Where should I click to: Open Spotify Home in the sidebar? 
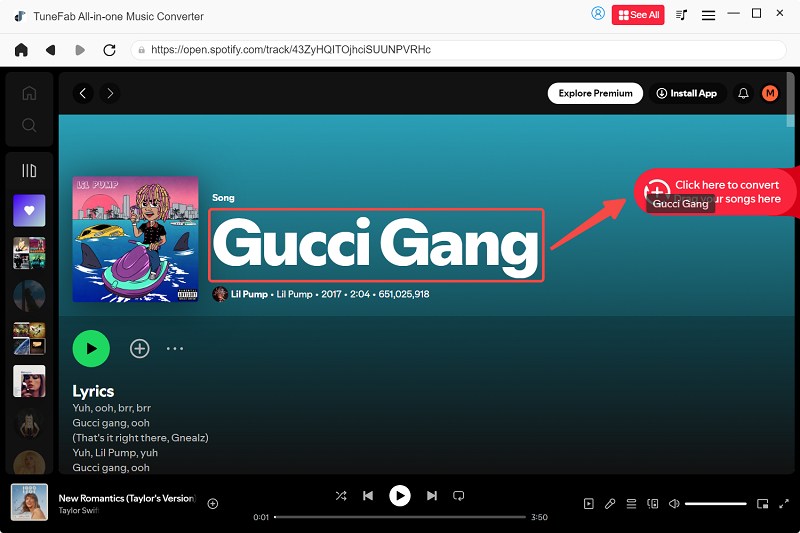click(x=29, y=93)
